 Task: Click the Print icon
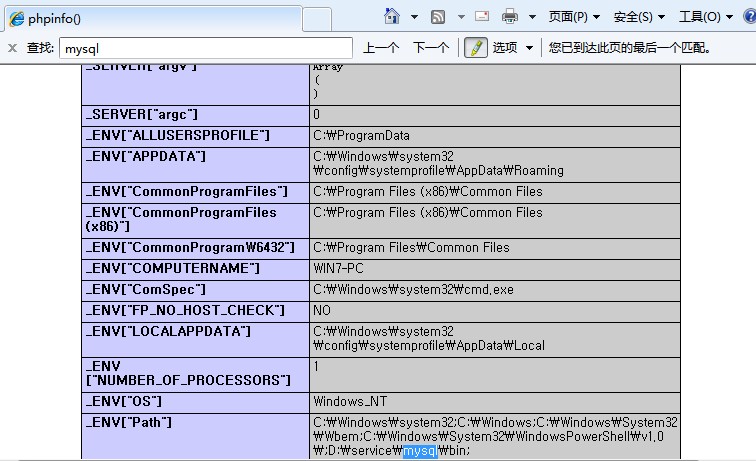[x=510, y=17]
